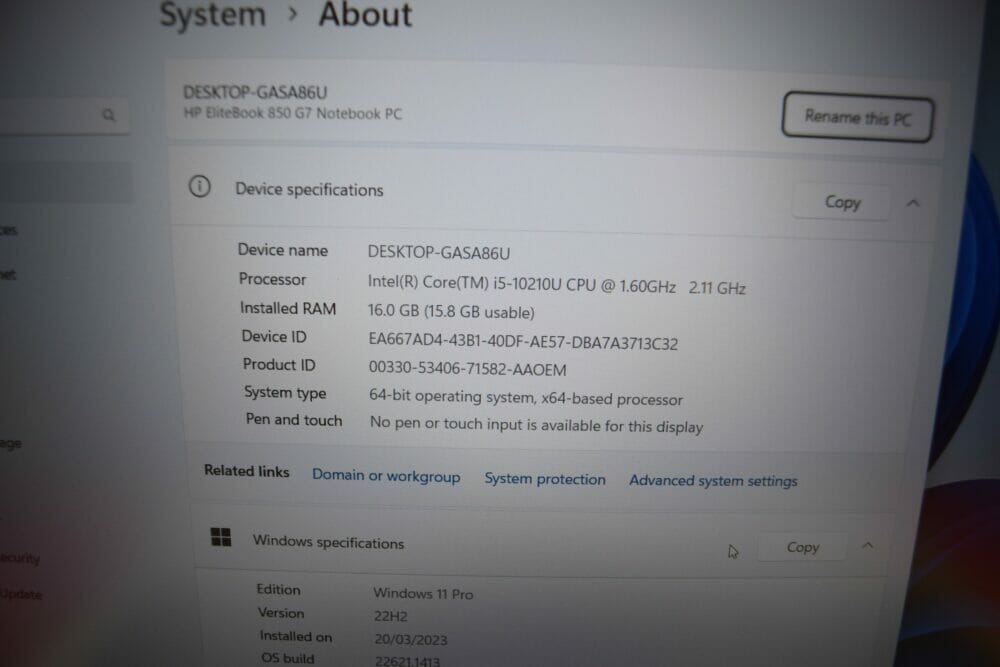Select the version value 22H2
Viewport: 1000px width, 667px height.
390,616
